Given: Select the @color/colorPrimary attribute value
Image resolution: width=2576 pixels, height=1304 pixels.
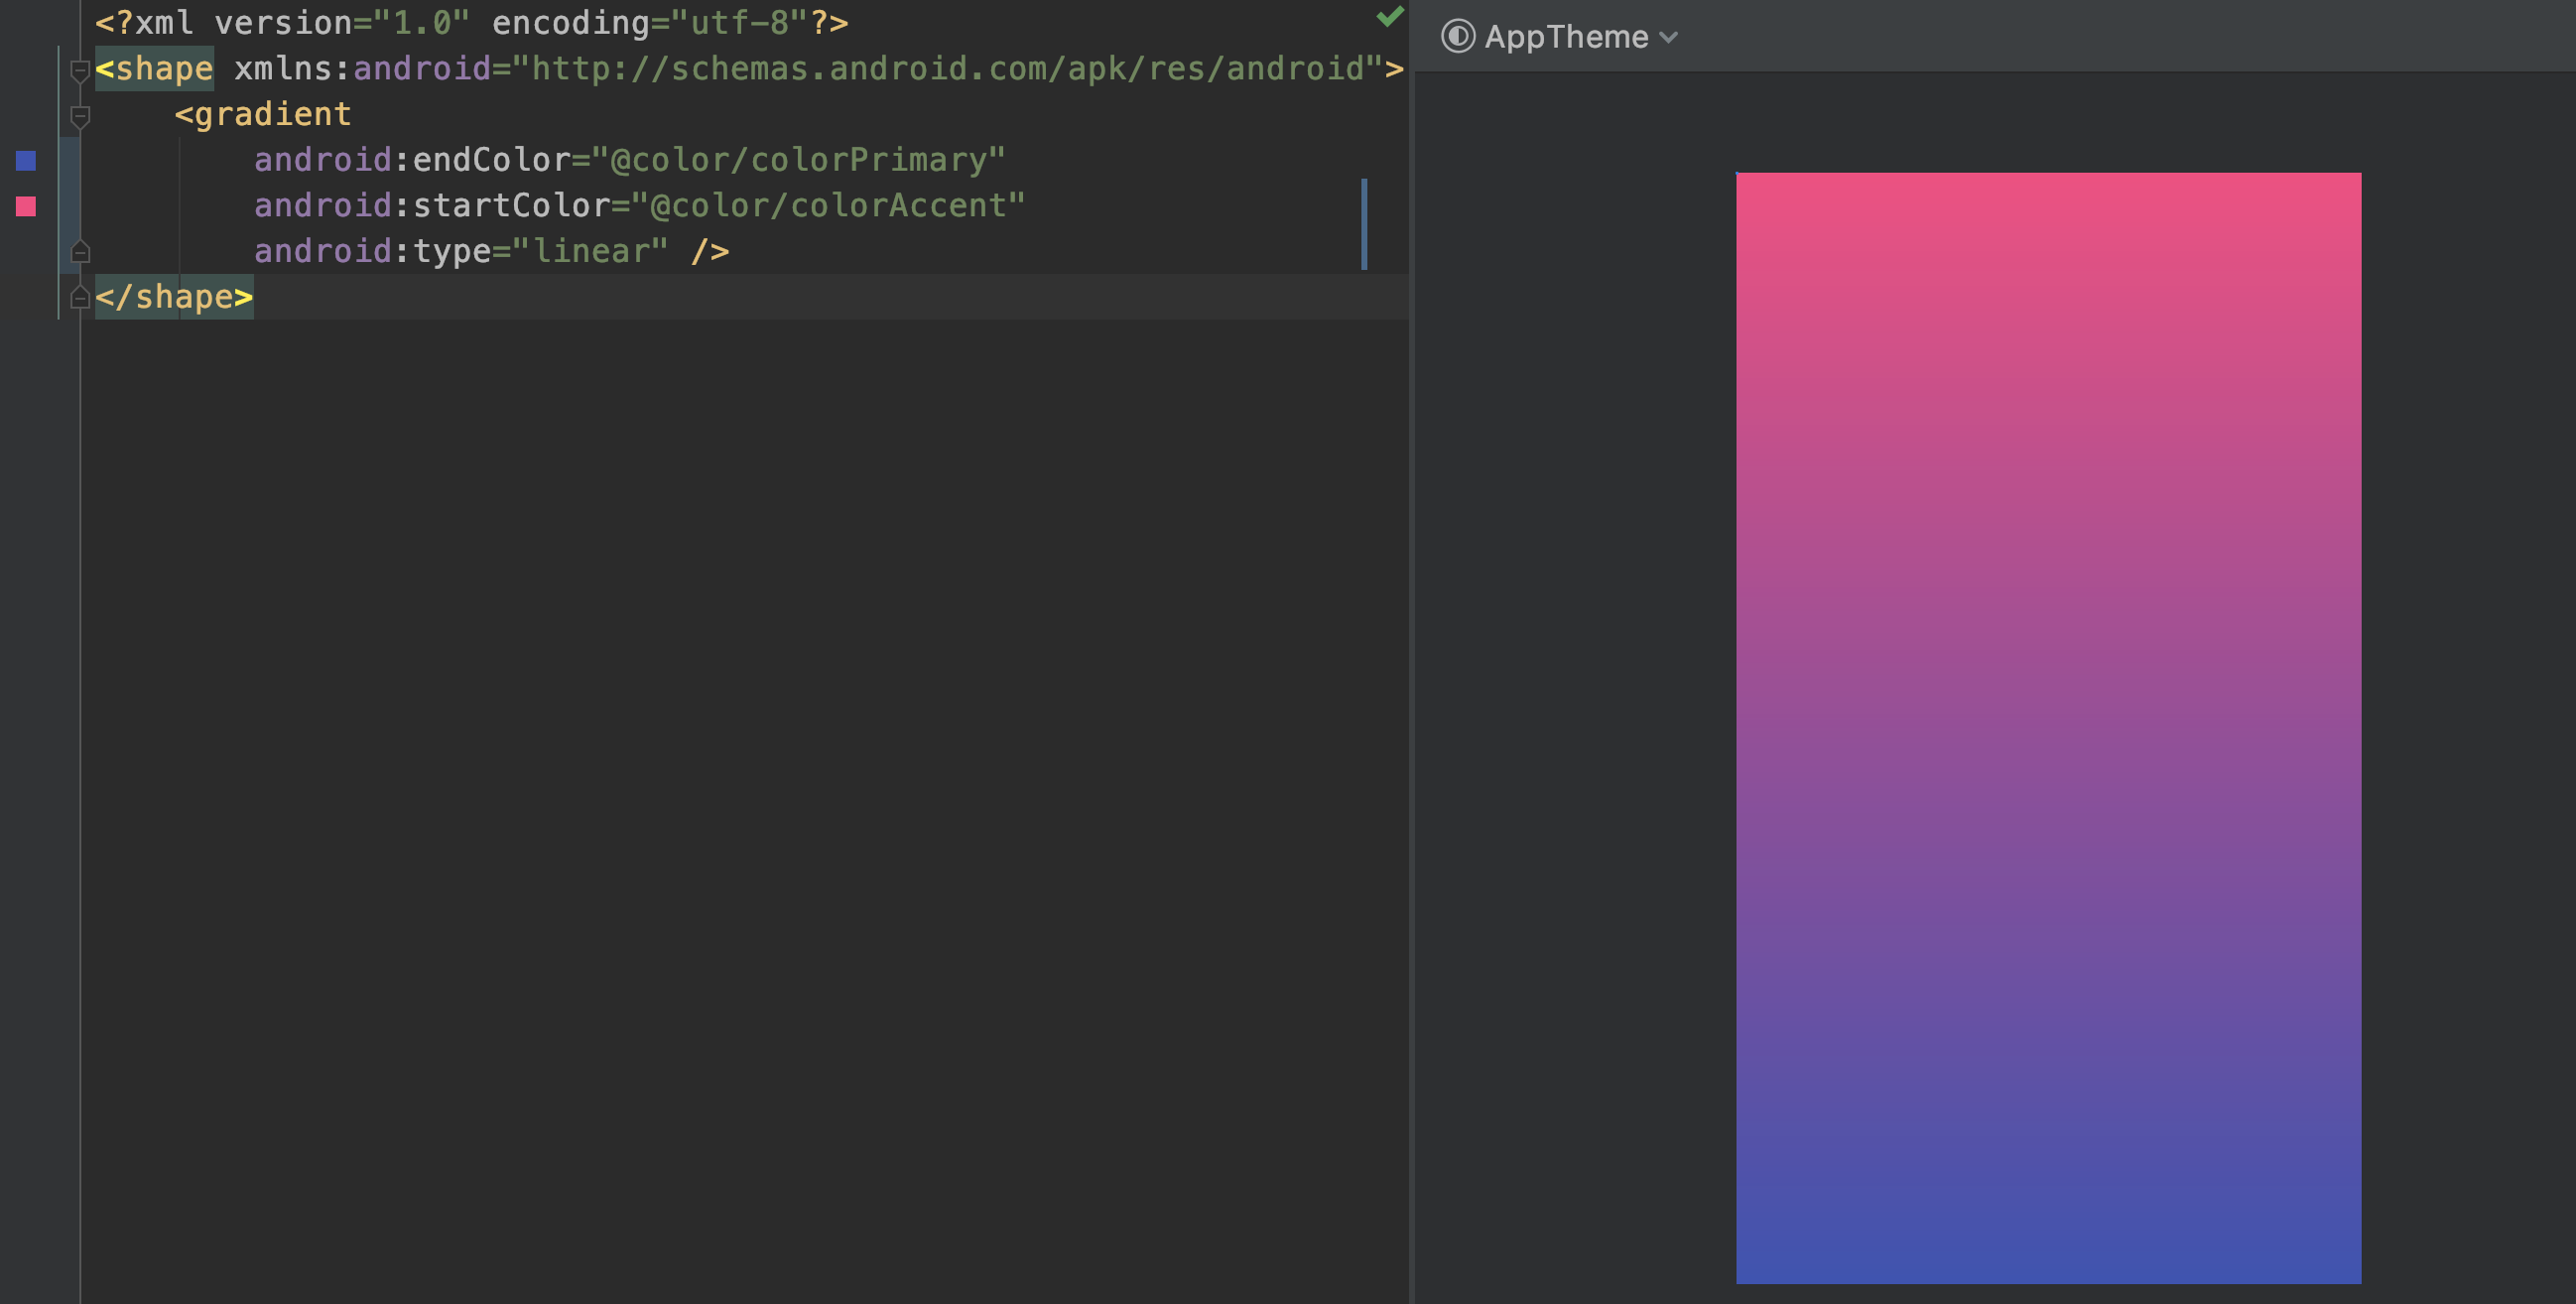Looking at the screenshot, I should tap(800, 159).
